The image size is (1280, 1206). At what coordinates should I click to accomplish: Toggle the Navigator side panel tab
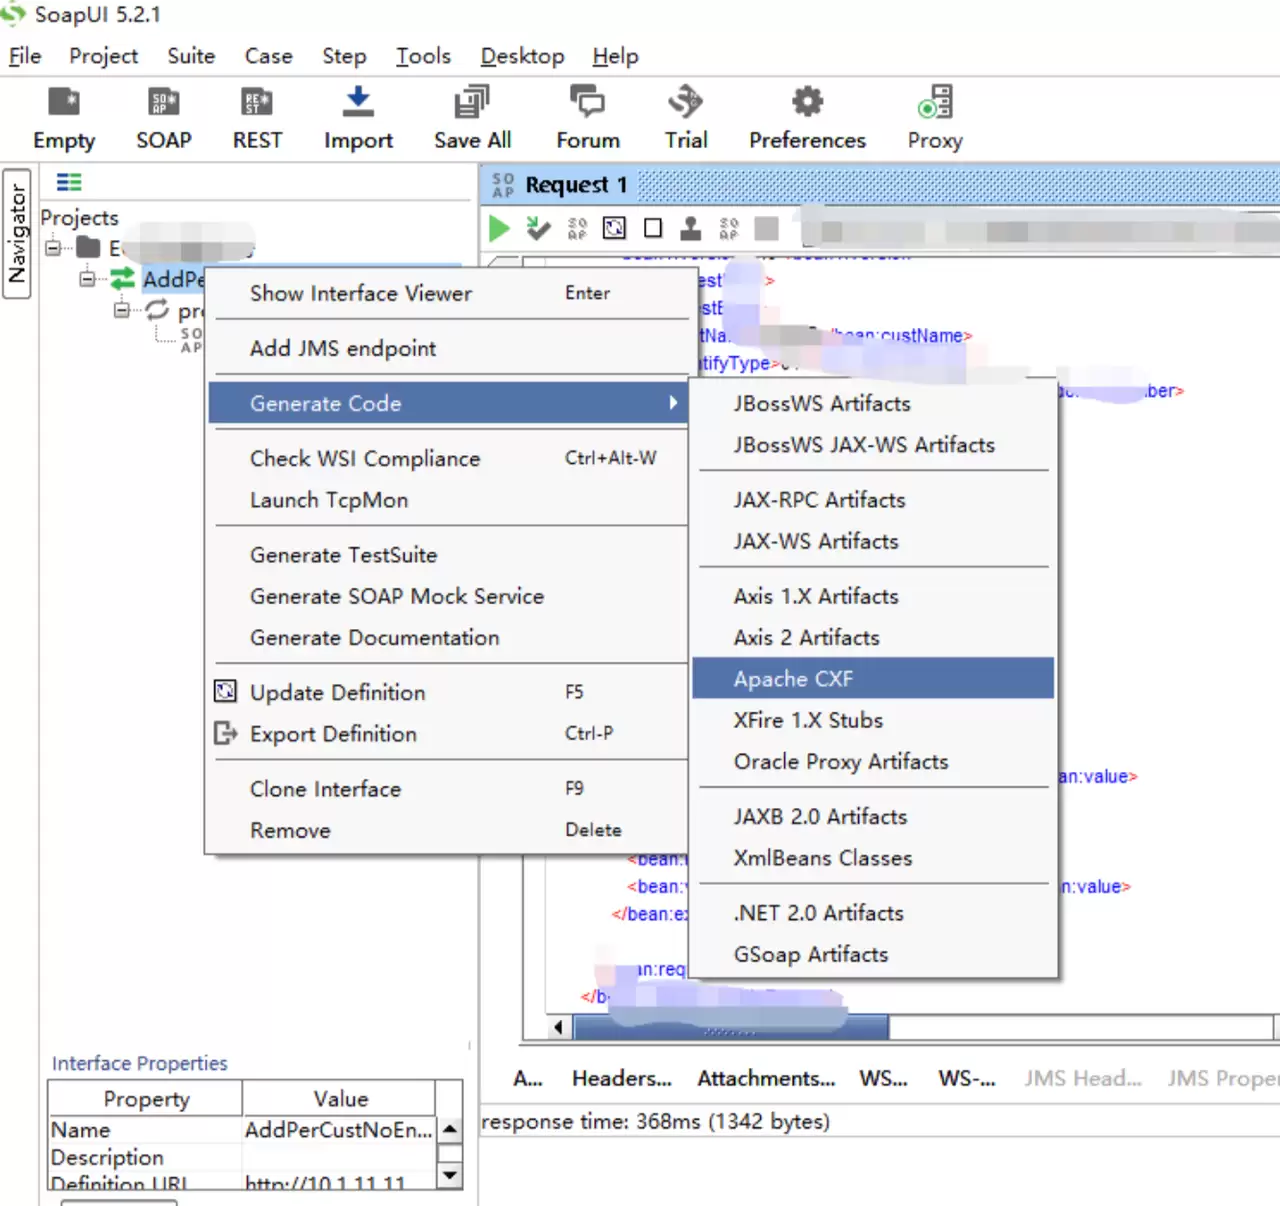(17, 234)
